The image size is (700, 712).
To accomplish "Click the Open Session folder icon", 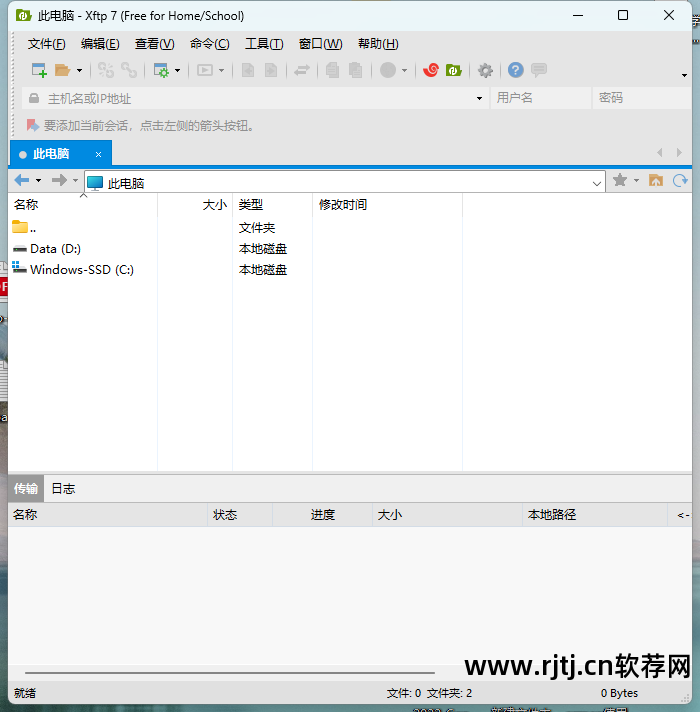I will tap(62, 70).
